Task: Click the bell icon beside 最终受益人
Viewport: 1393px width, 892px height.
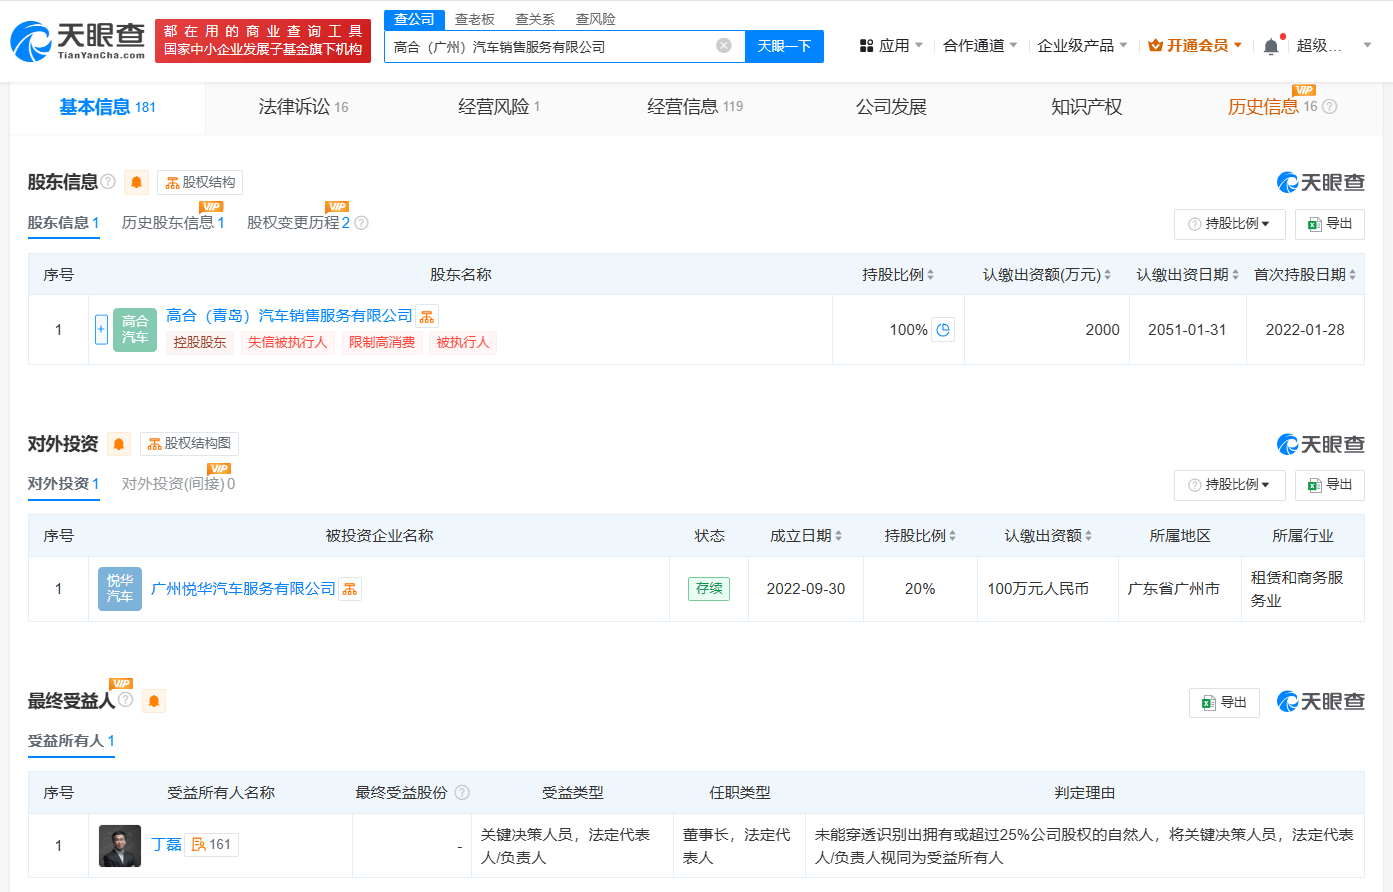Action: click(154, 702)
